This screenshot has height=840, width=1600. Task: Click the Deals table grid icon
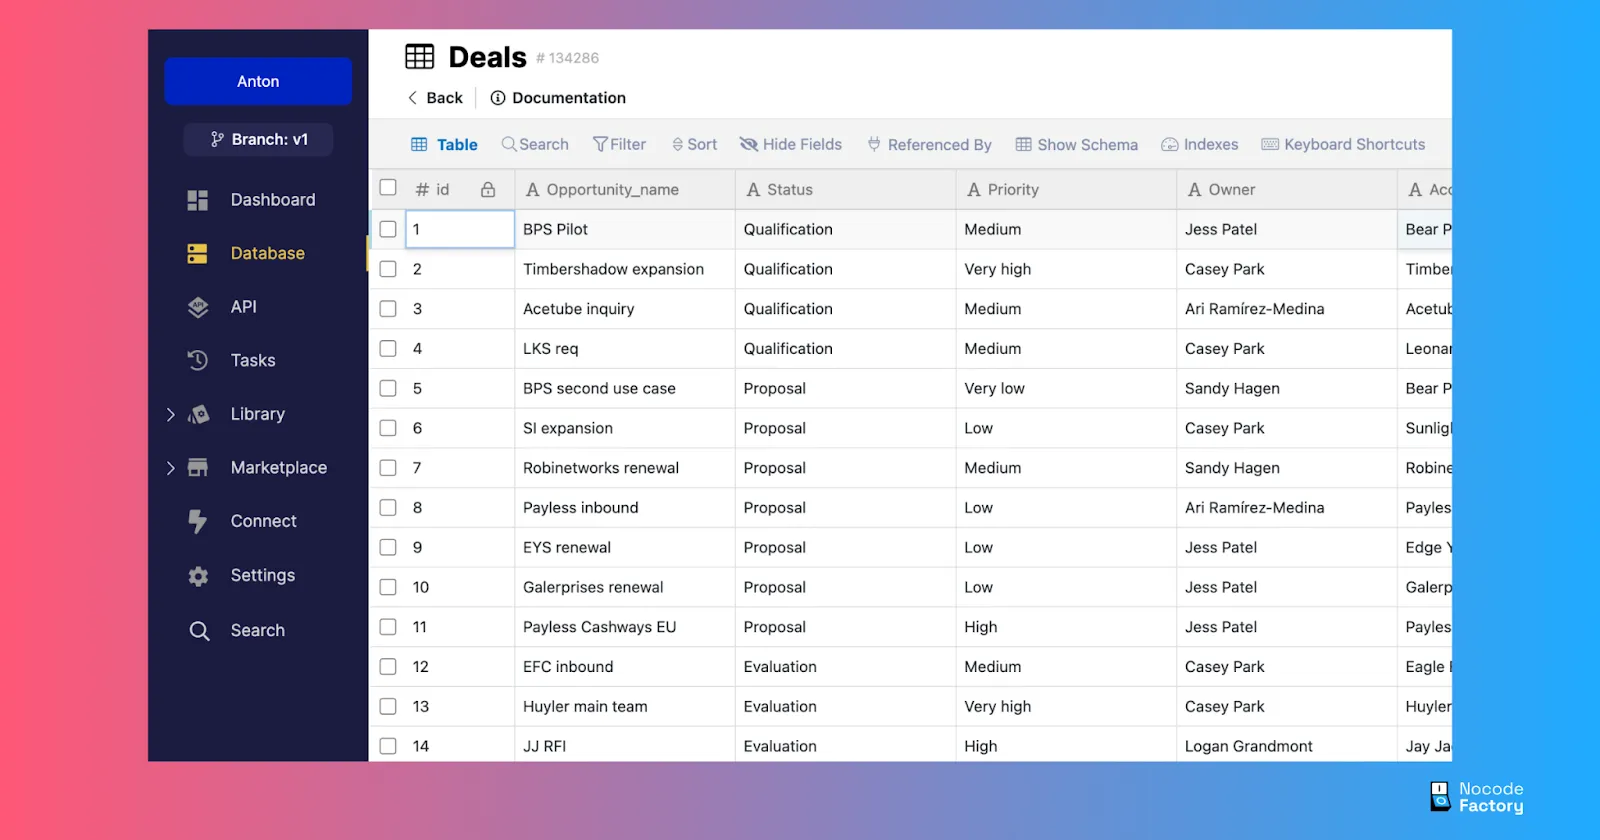[420, 57]
